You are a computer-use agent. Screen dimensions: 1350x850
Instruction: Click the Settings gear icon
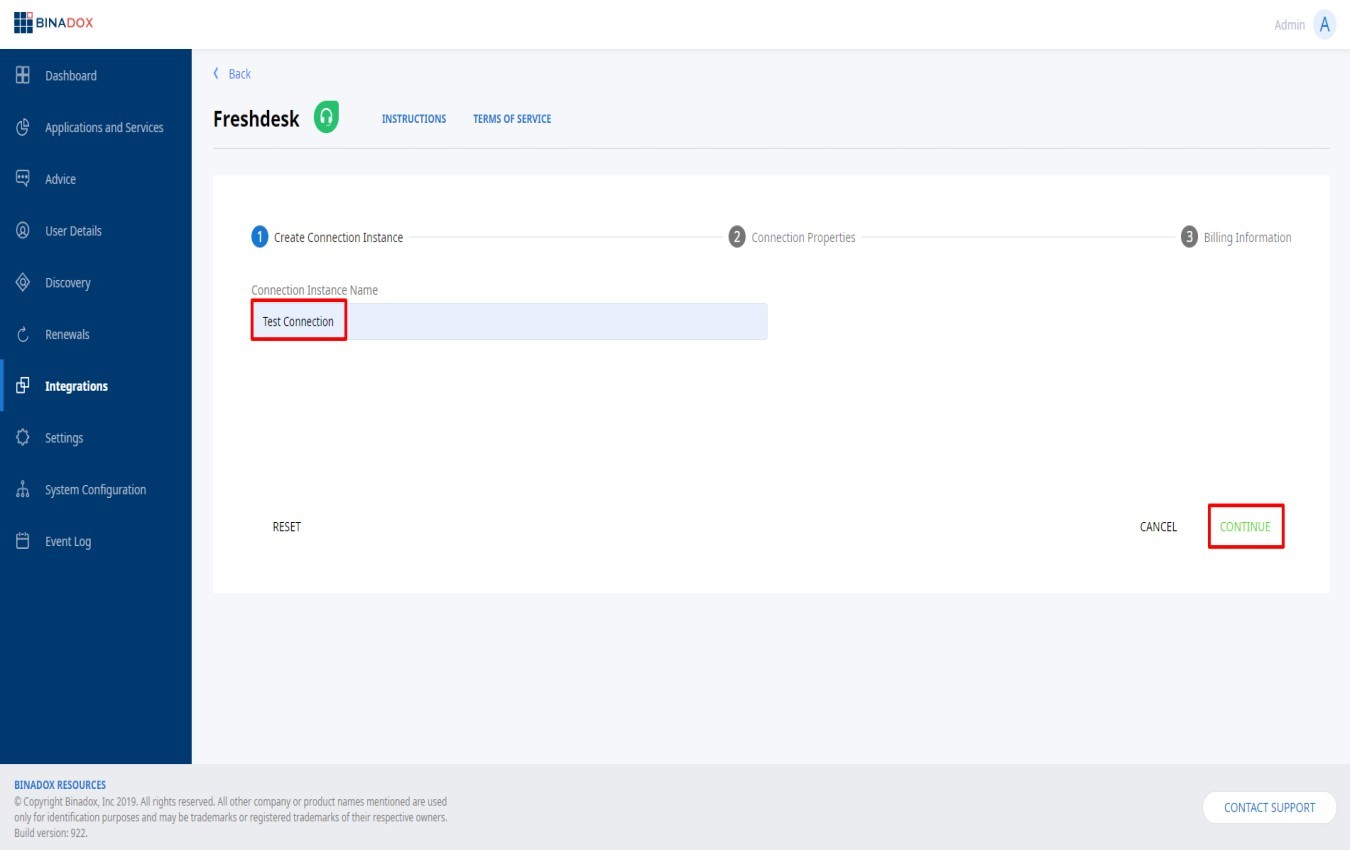pyautogui.click(x=23, y=437)
